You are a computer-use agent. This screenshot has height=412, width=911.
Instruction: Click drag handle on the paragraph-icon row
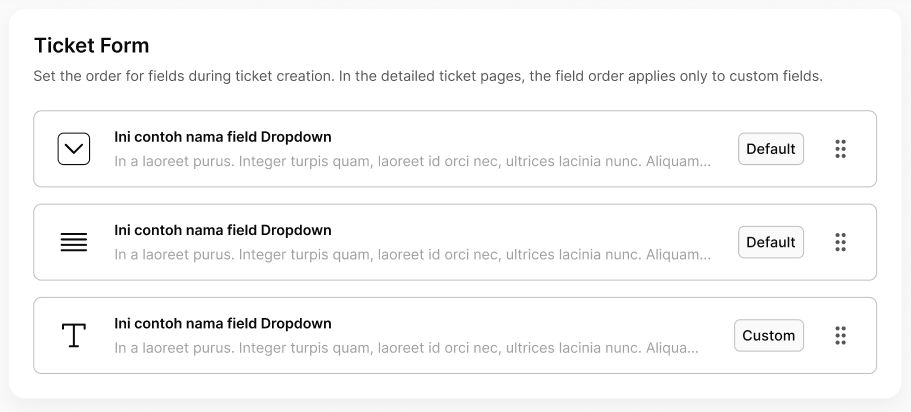point(840,242)
